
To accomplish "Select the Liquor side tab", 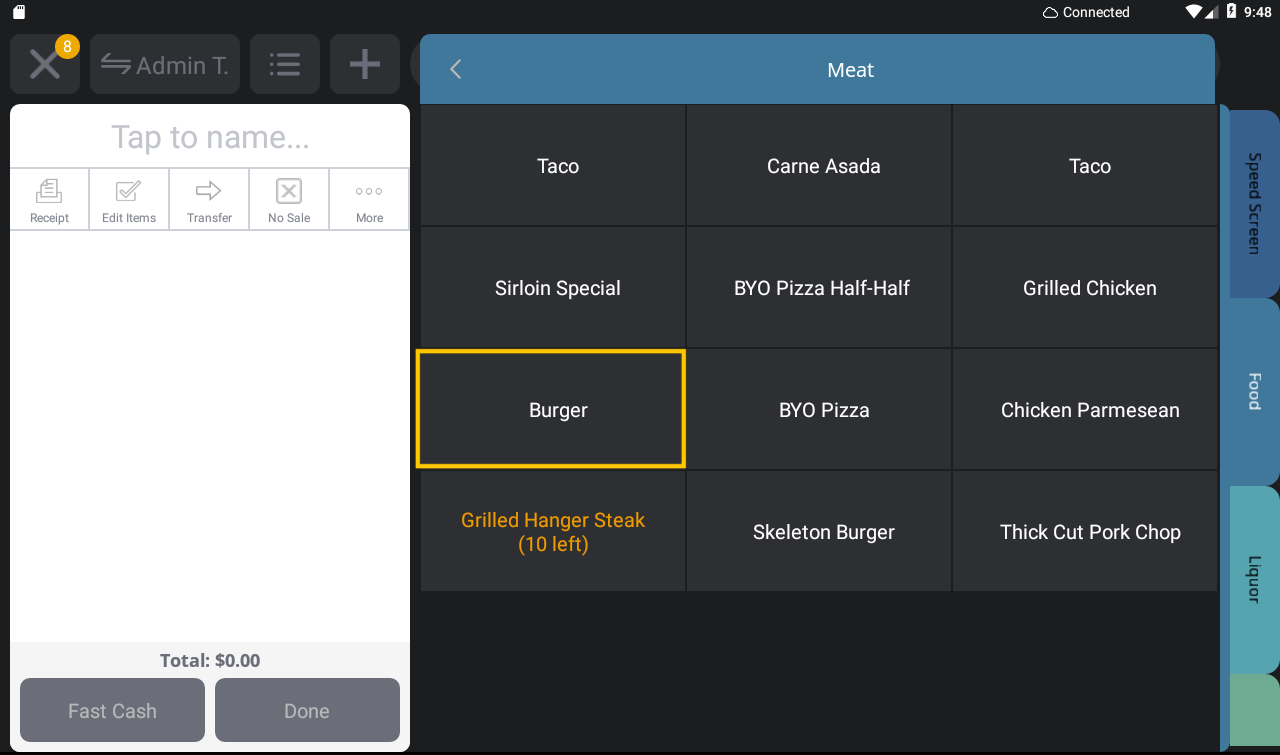I will coord(1254,579).
